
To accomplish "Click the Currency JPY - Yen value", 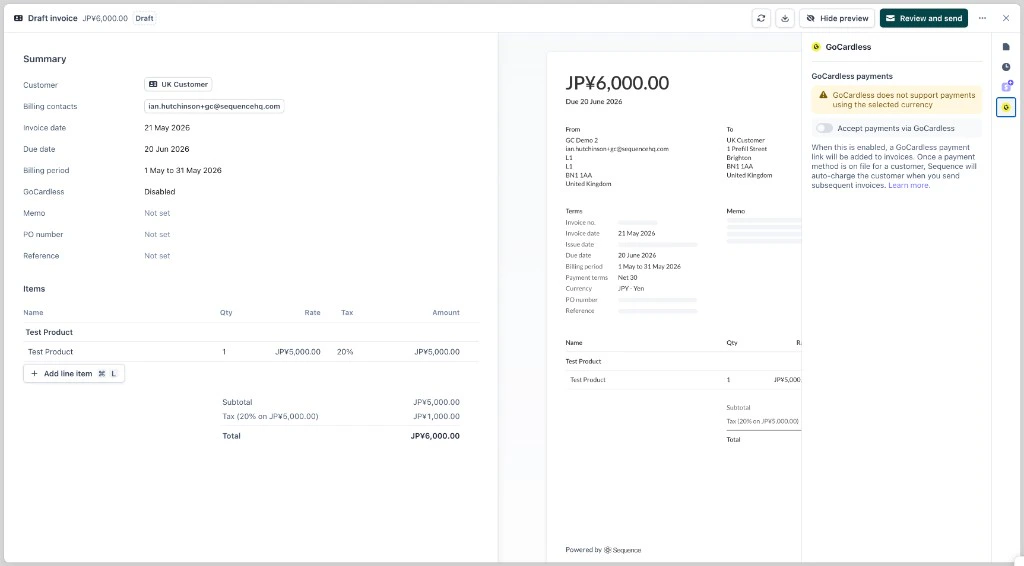I will point(631,289).
